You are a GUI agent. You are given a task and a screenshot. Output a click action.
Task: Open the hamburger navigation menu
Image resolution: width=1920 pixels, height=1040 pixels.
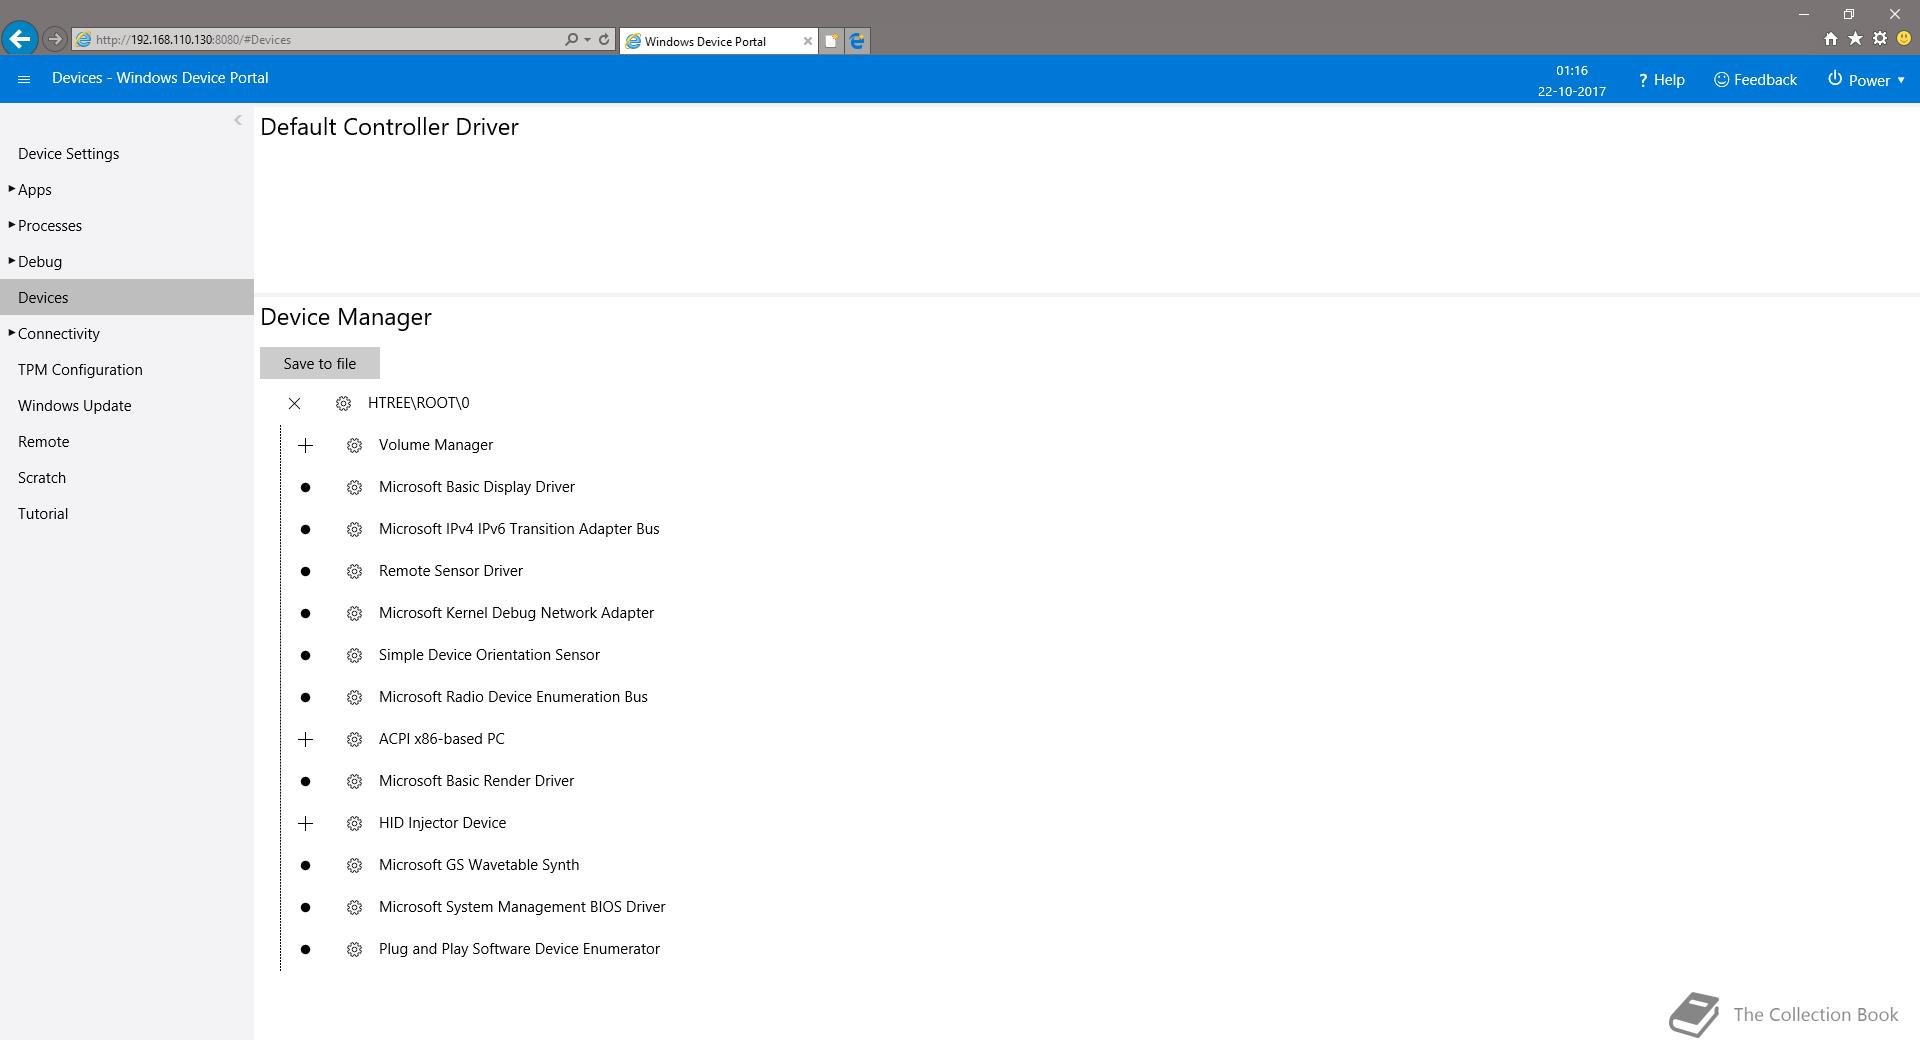[24, 79]
